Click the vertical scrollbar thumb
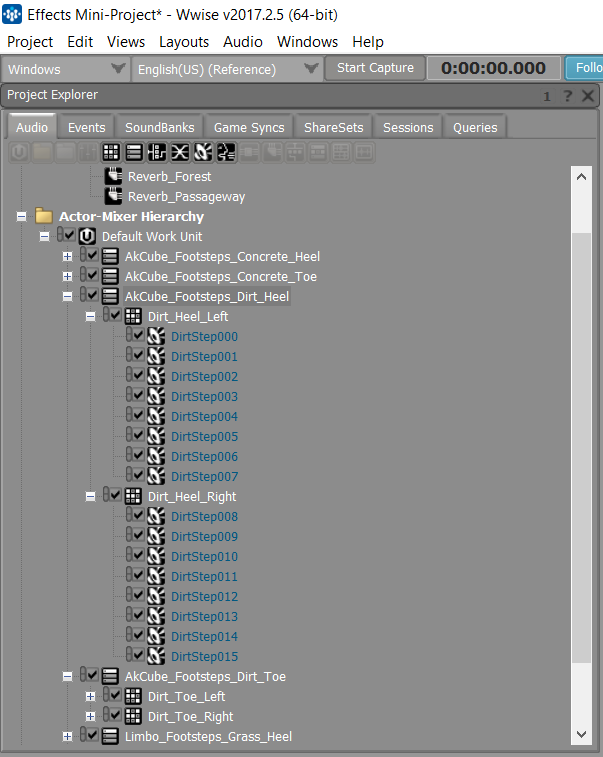This screenshot has width=603, height=757. point(582,448)
